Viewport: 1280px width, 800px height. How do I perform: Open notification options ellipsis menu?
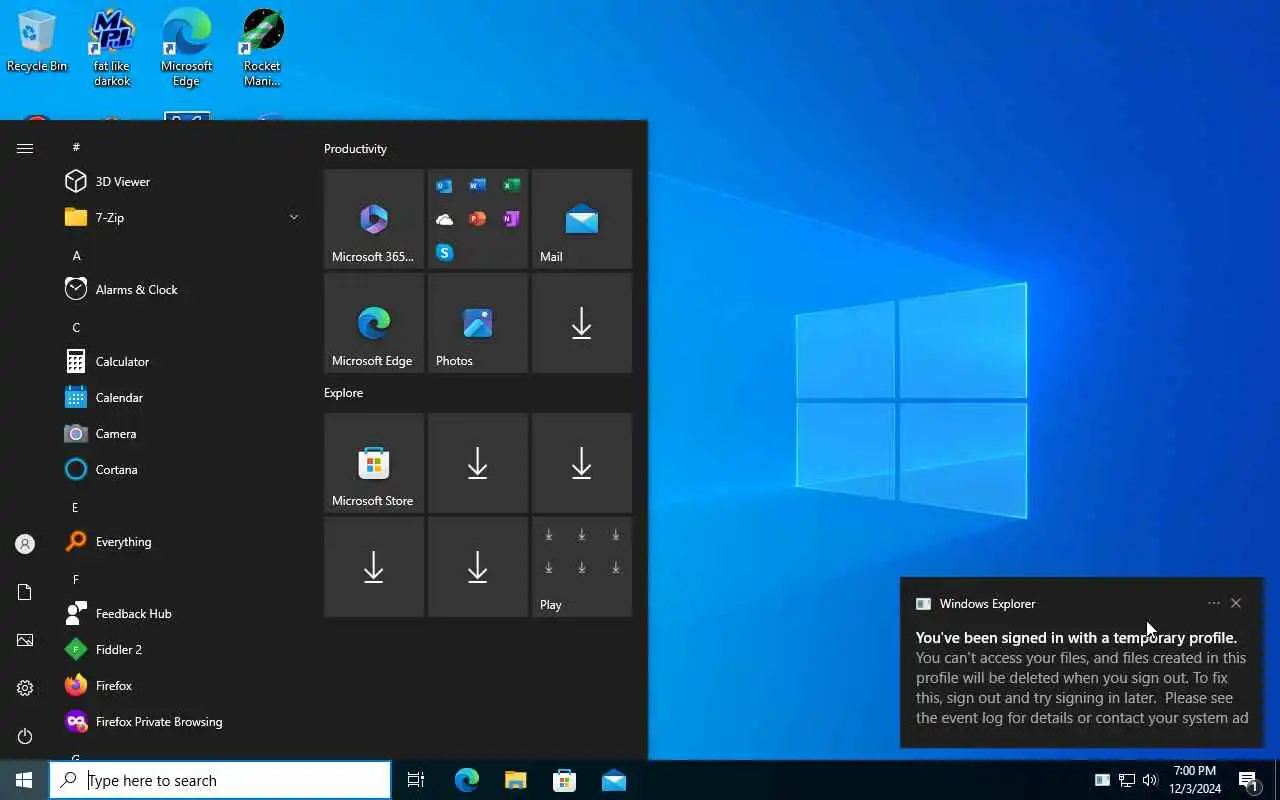1214,603
